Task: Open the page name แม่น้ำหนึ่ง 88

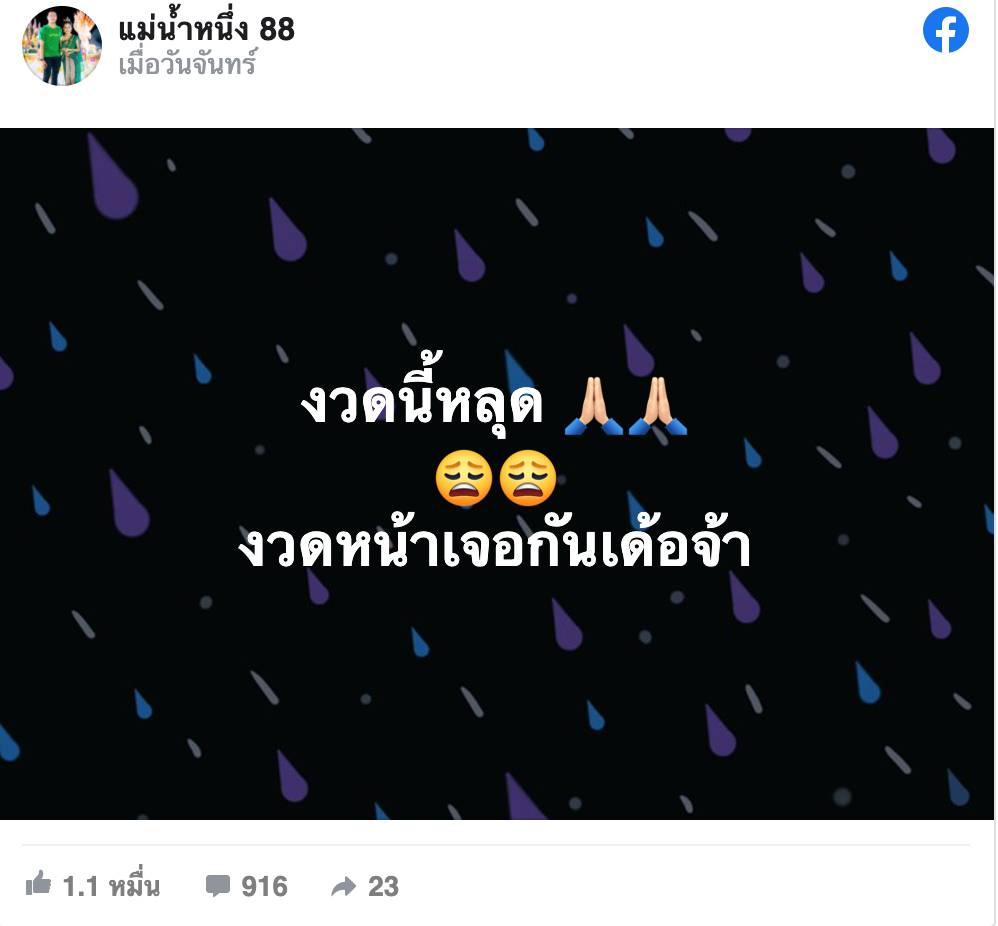Action: 207,30
